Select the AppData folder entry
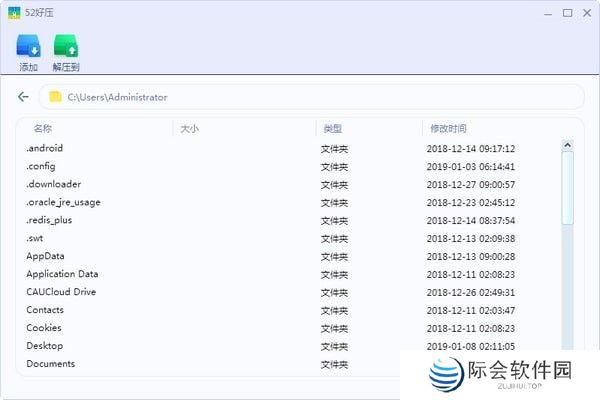Viewport: 600px width, 400px height. pyautogui.click(x=45, y=256)
